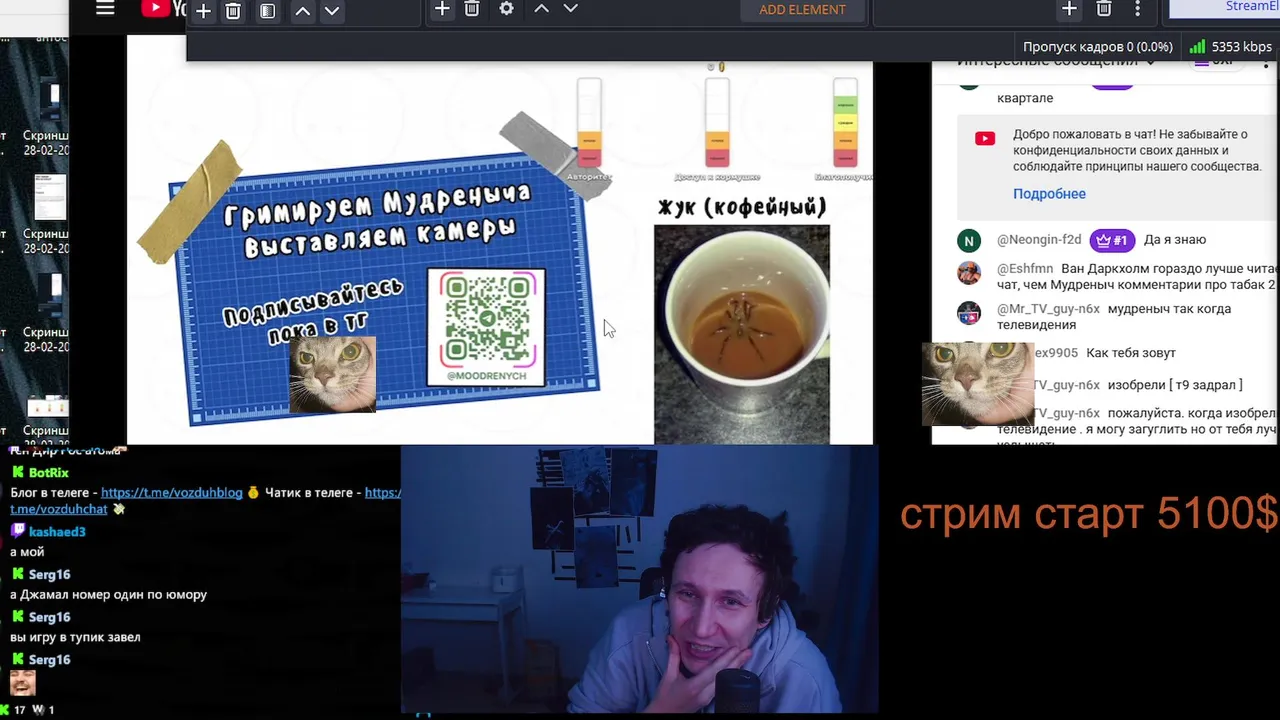Click the plus icon beside the YouTube logo
Viewport: 1280px width, 720px height.
tap(203, 11)
